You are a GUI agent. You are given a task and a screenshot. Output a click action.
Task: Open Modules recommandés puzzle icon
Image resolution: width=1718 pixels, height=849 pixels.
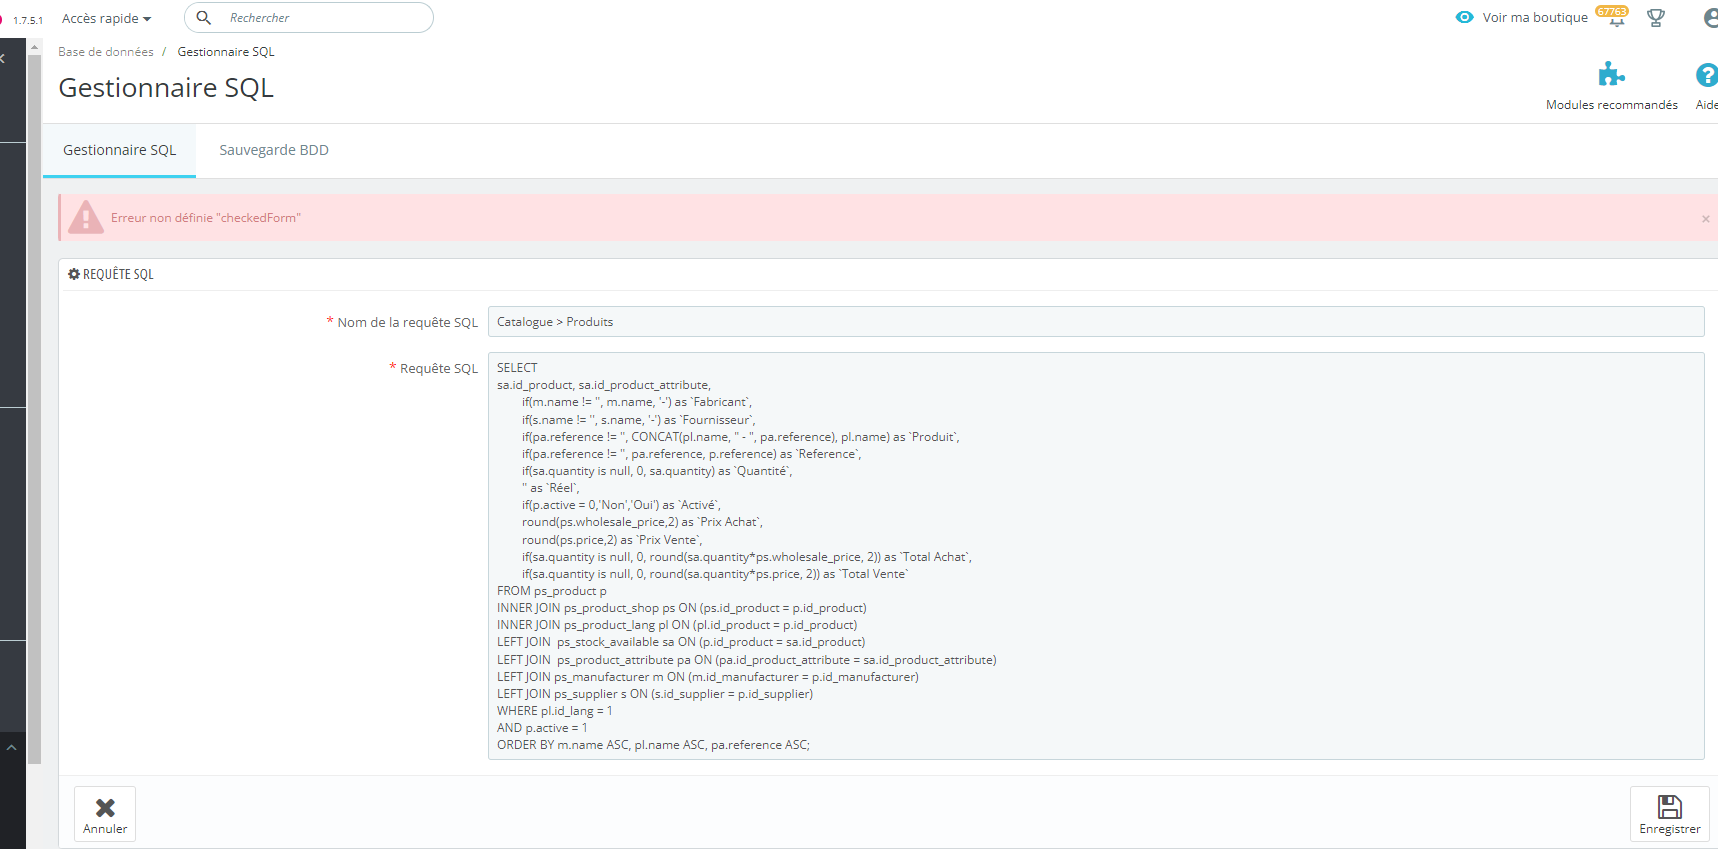click(x=1611, y=75)
